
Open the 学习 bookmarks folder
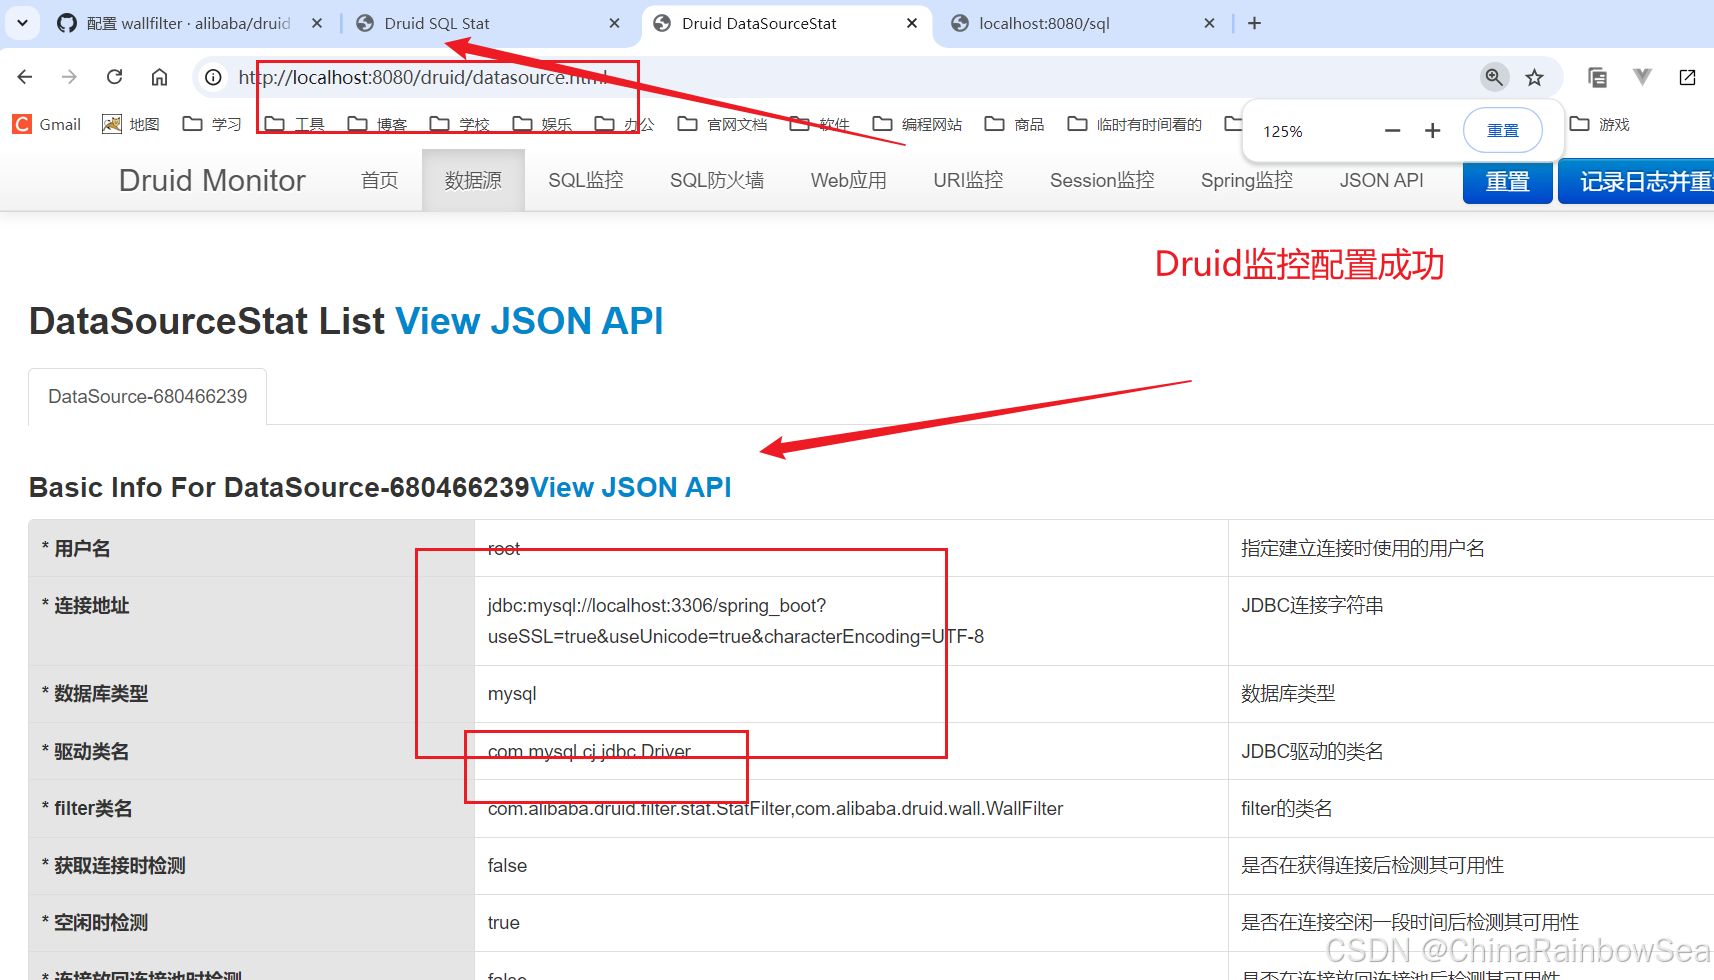click(x=212, y=124)
